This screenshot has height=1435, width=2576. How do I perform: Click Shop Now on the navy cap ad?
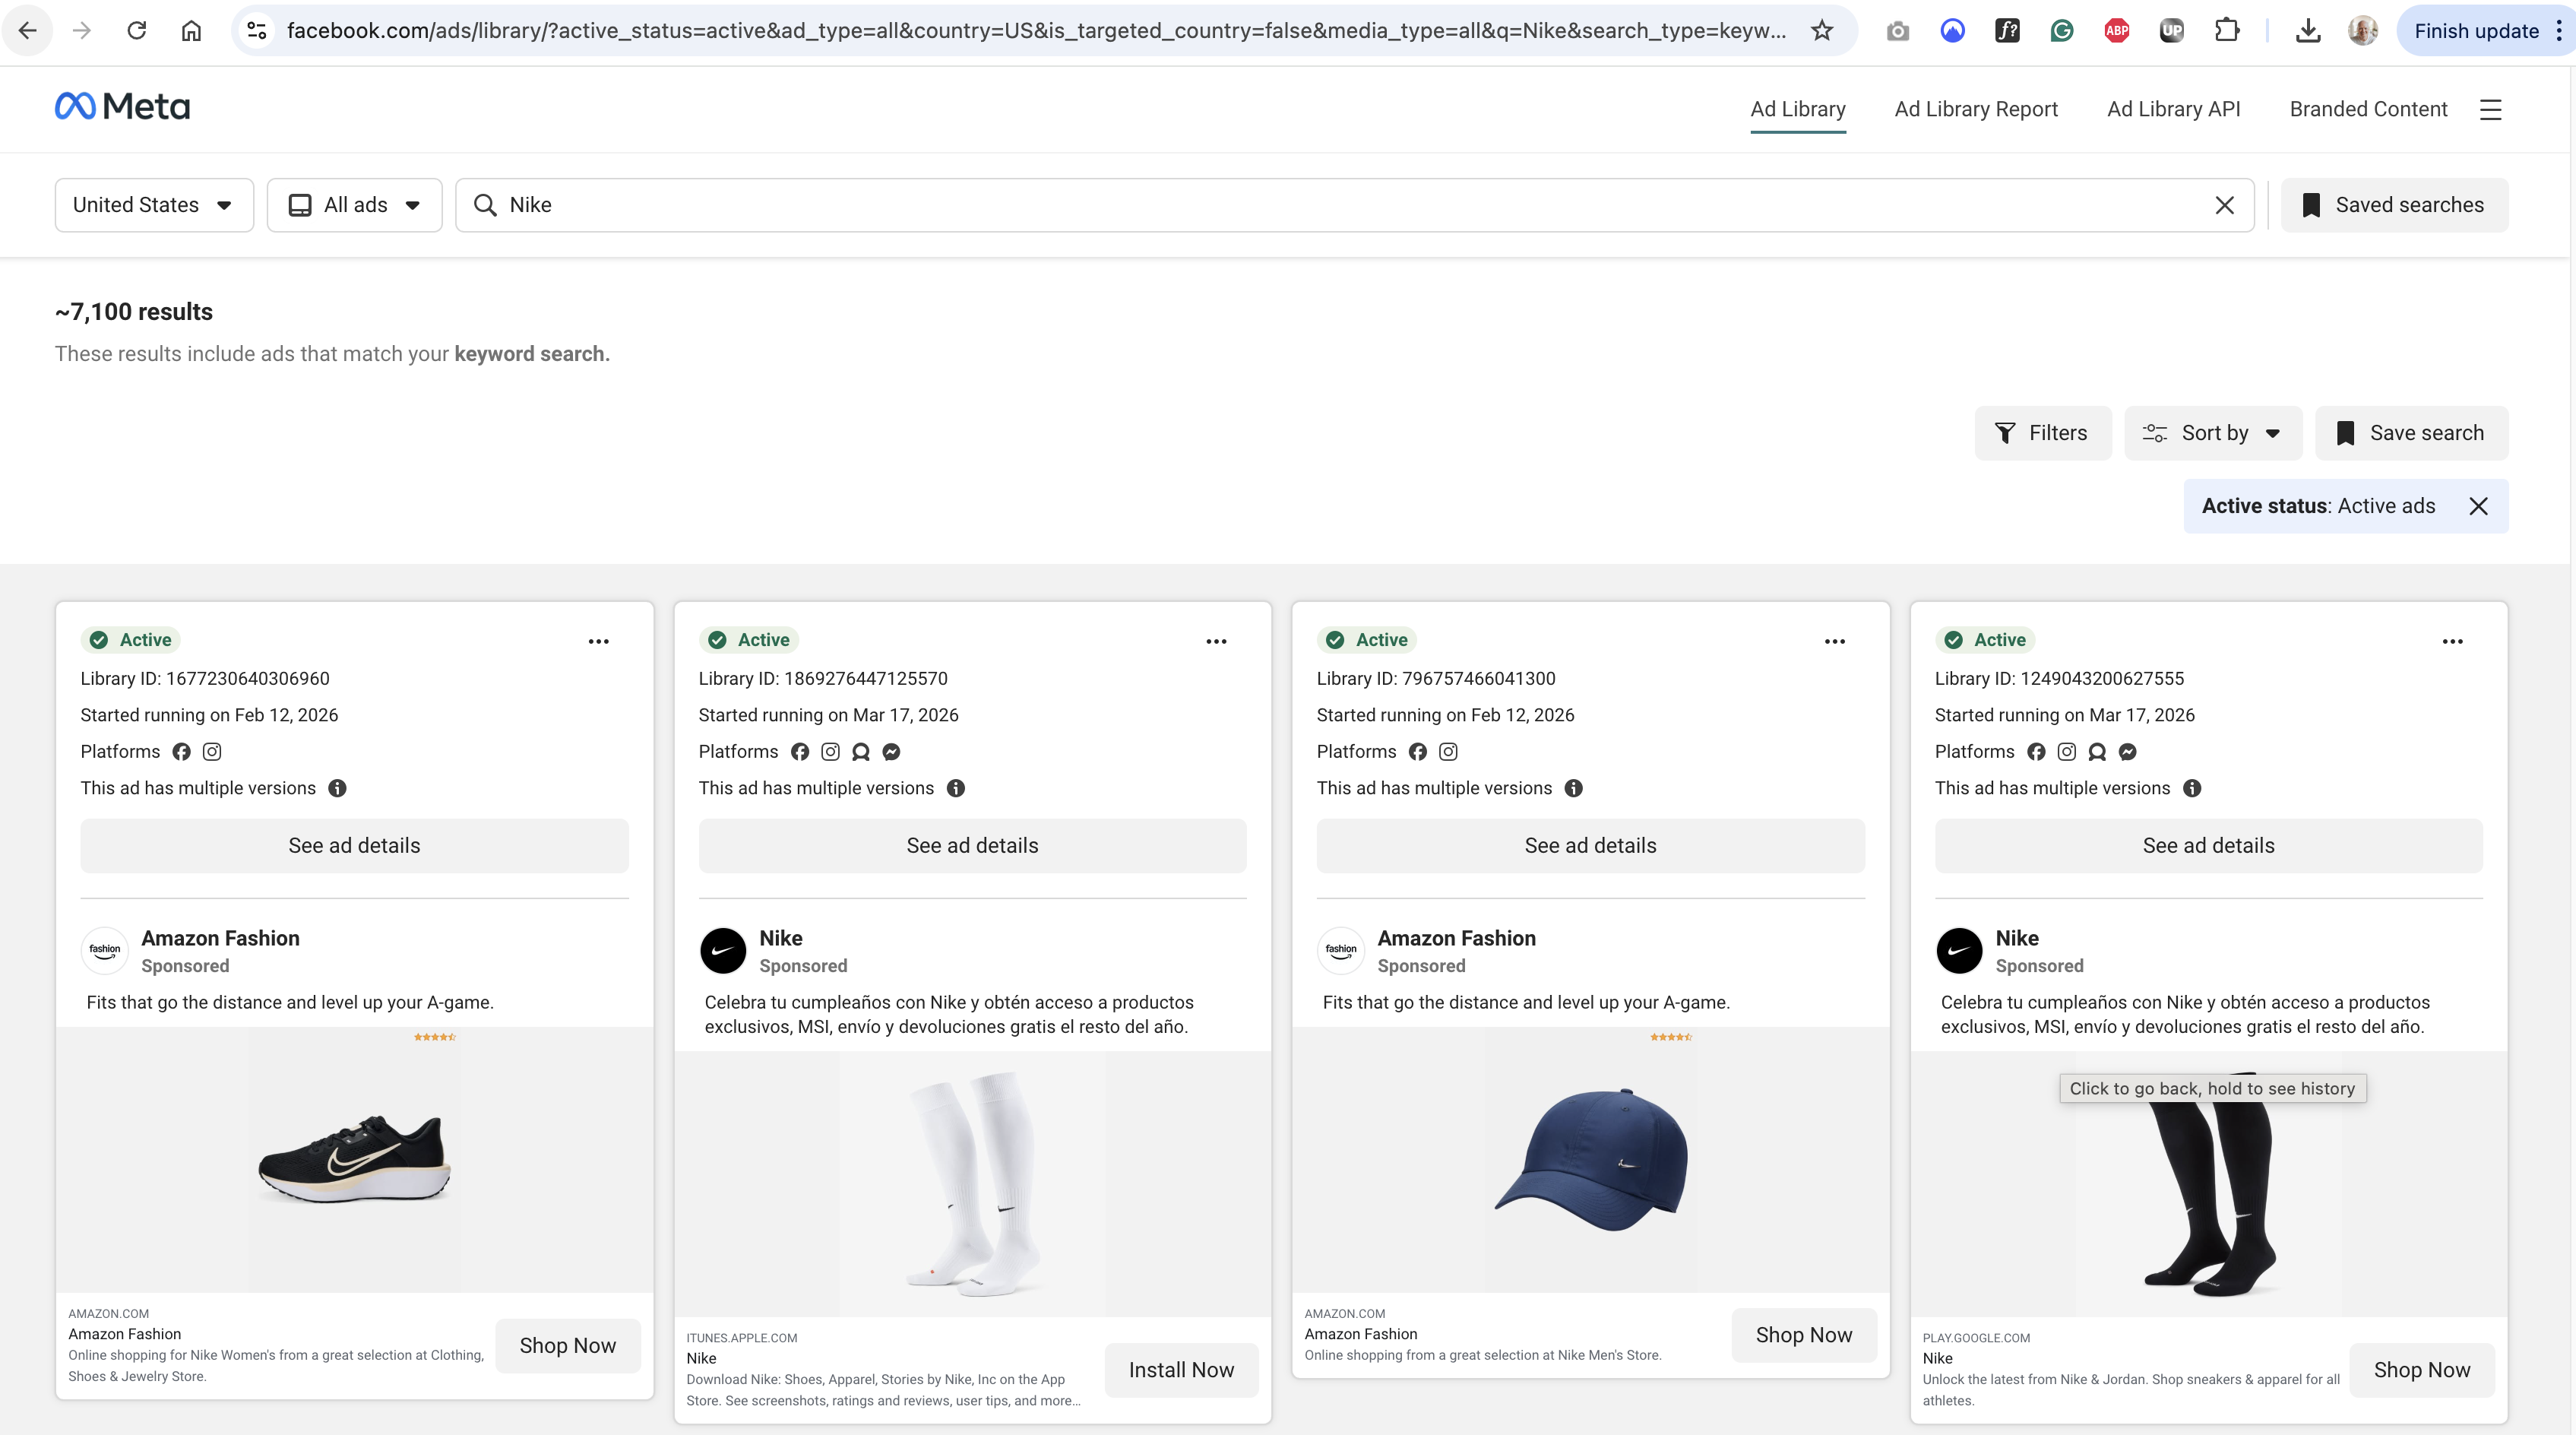coord(1804,1335)
